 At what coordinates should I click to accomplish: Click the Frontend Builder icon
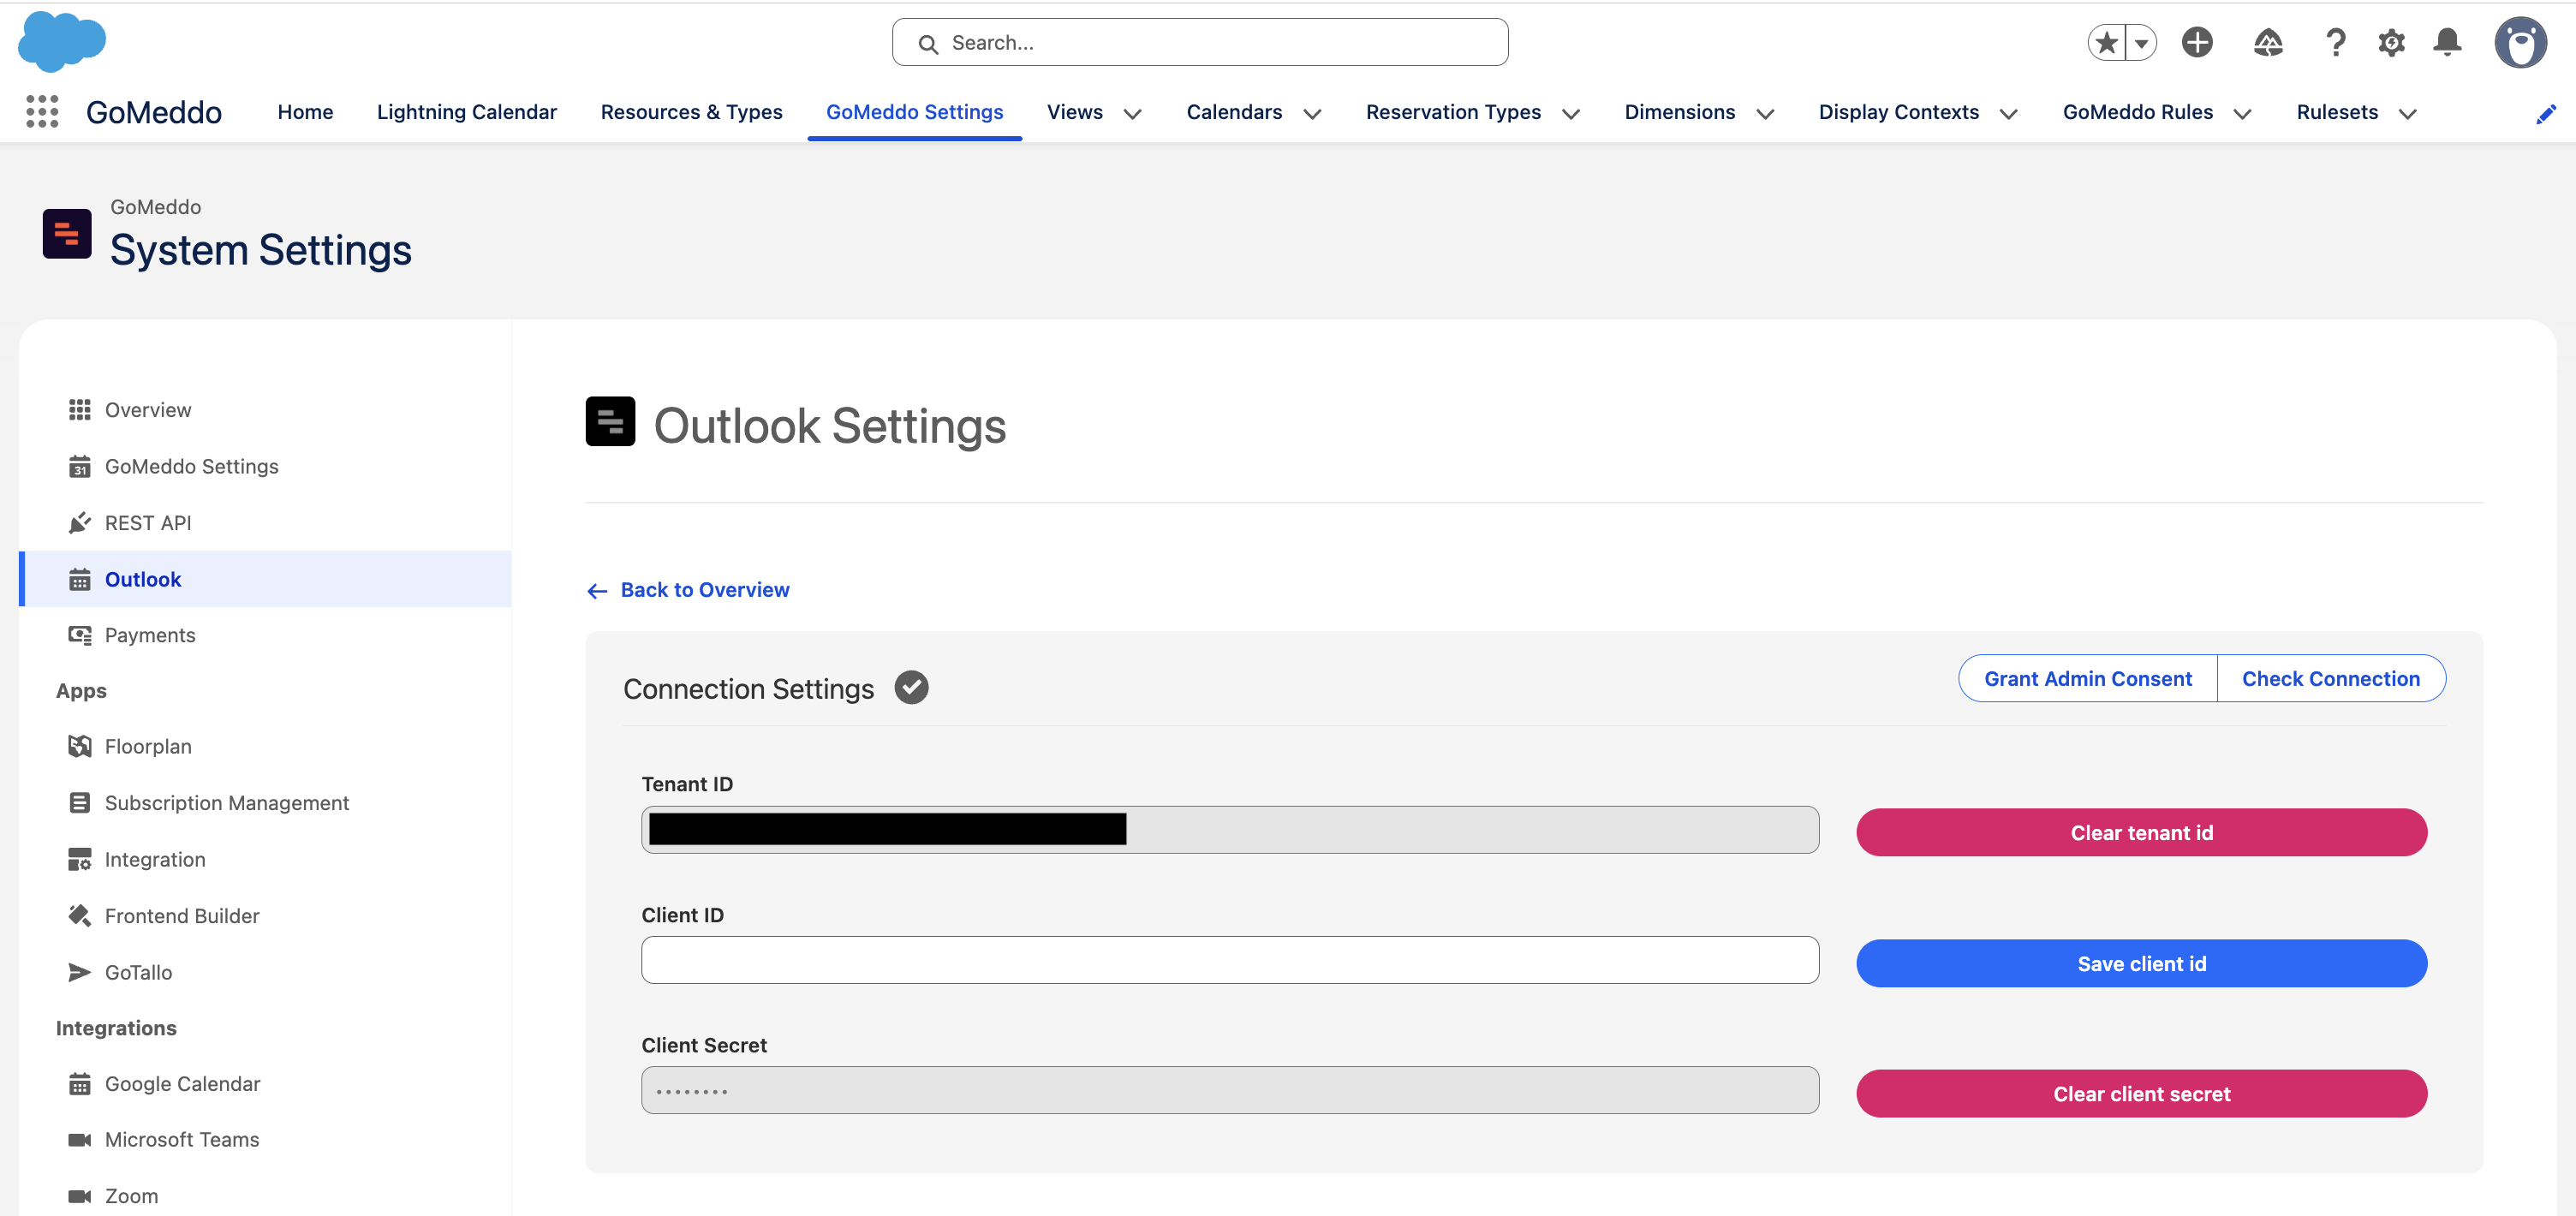[79, 916]
